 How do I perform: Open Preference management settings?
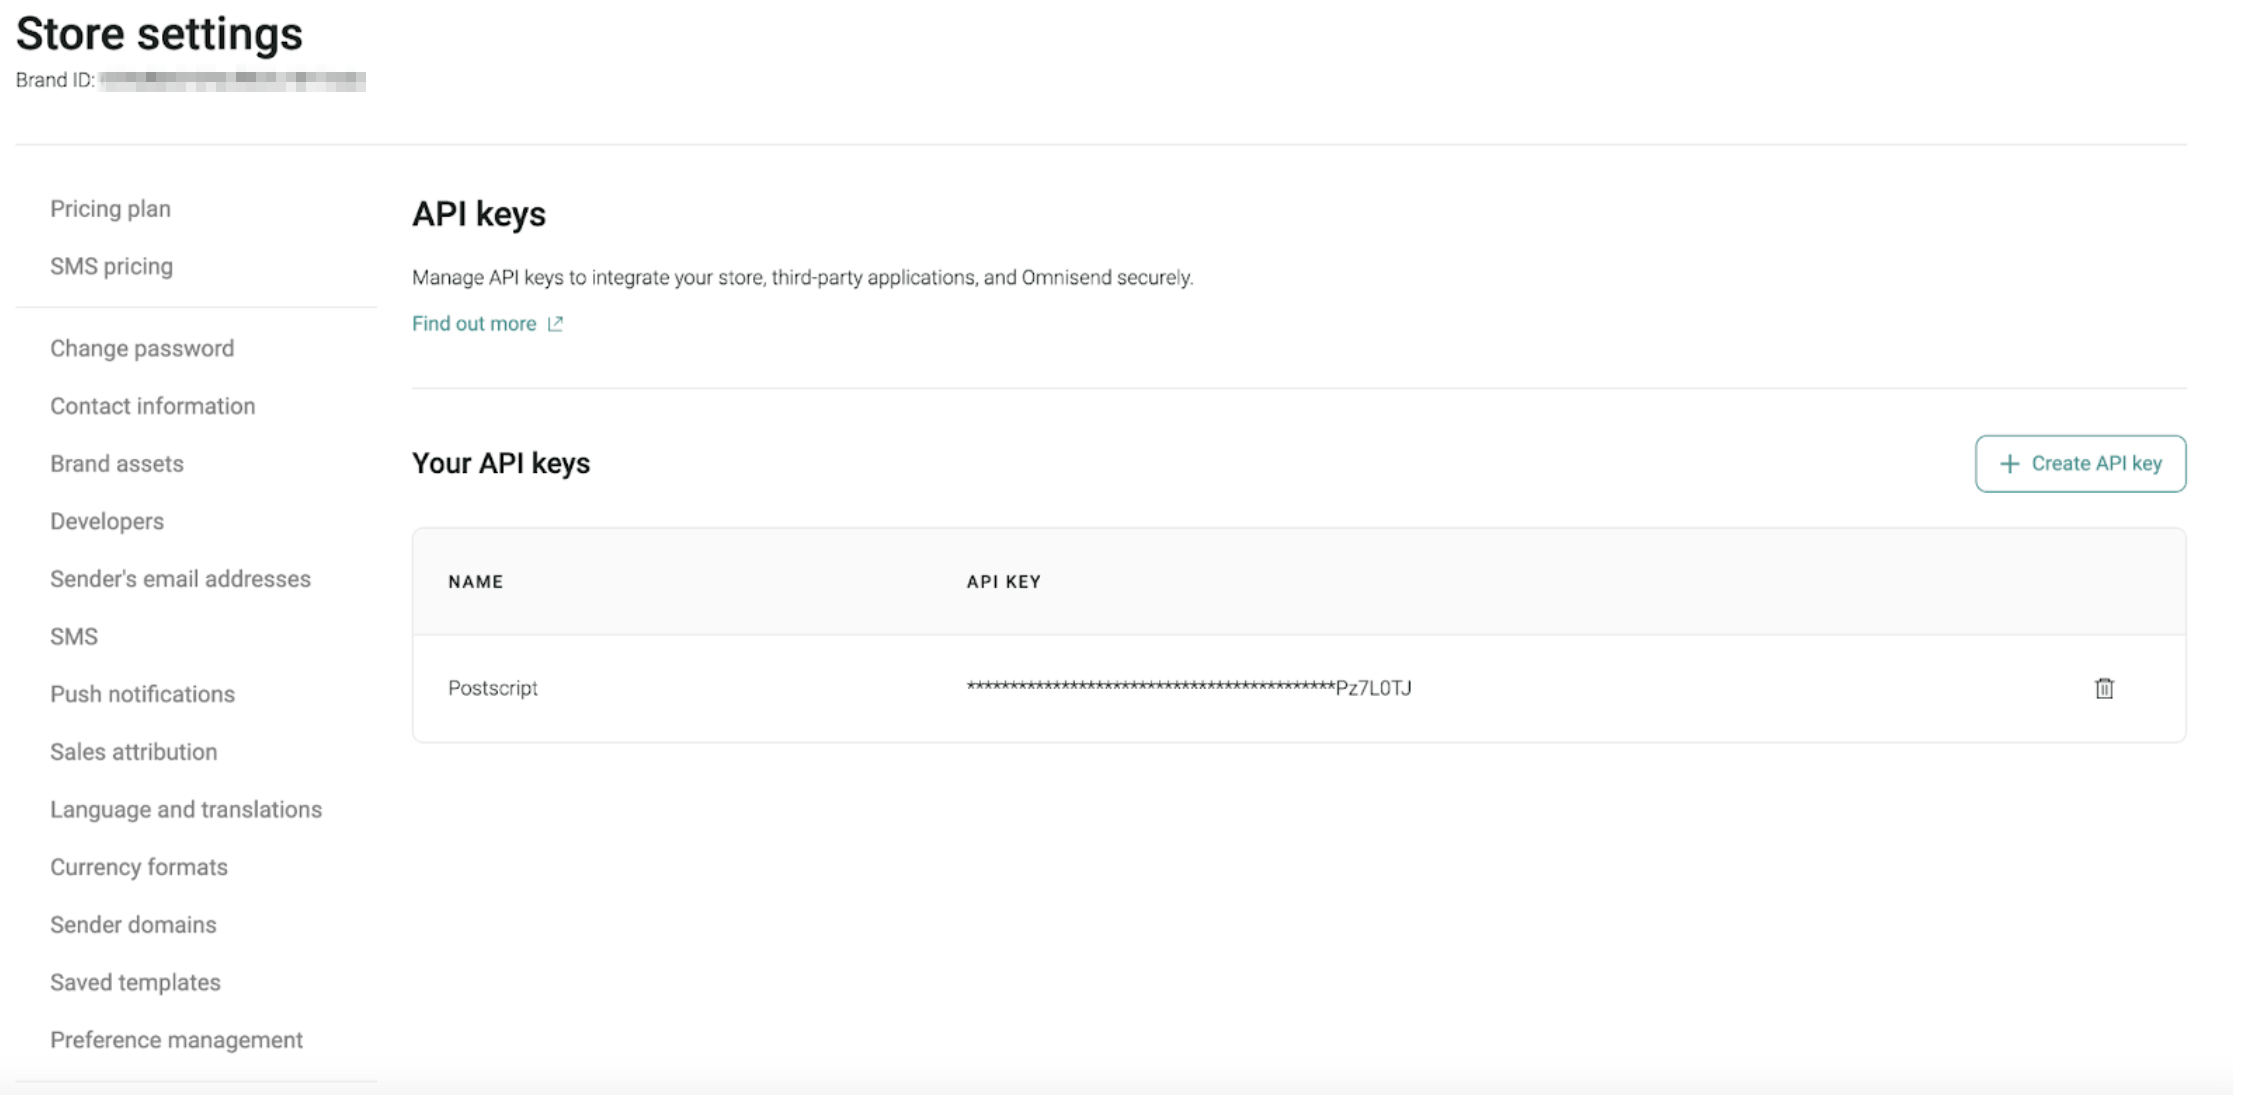[177, 1040]
